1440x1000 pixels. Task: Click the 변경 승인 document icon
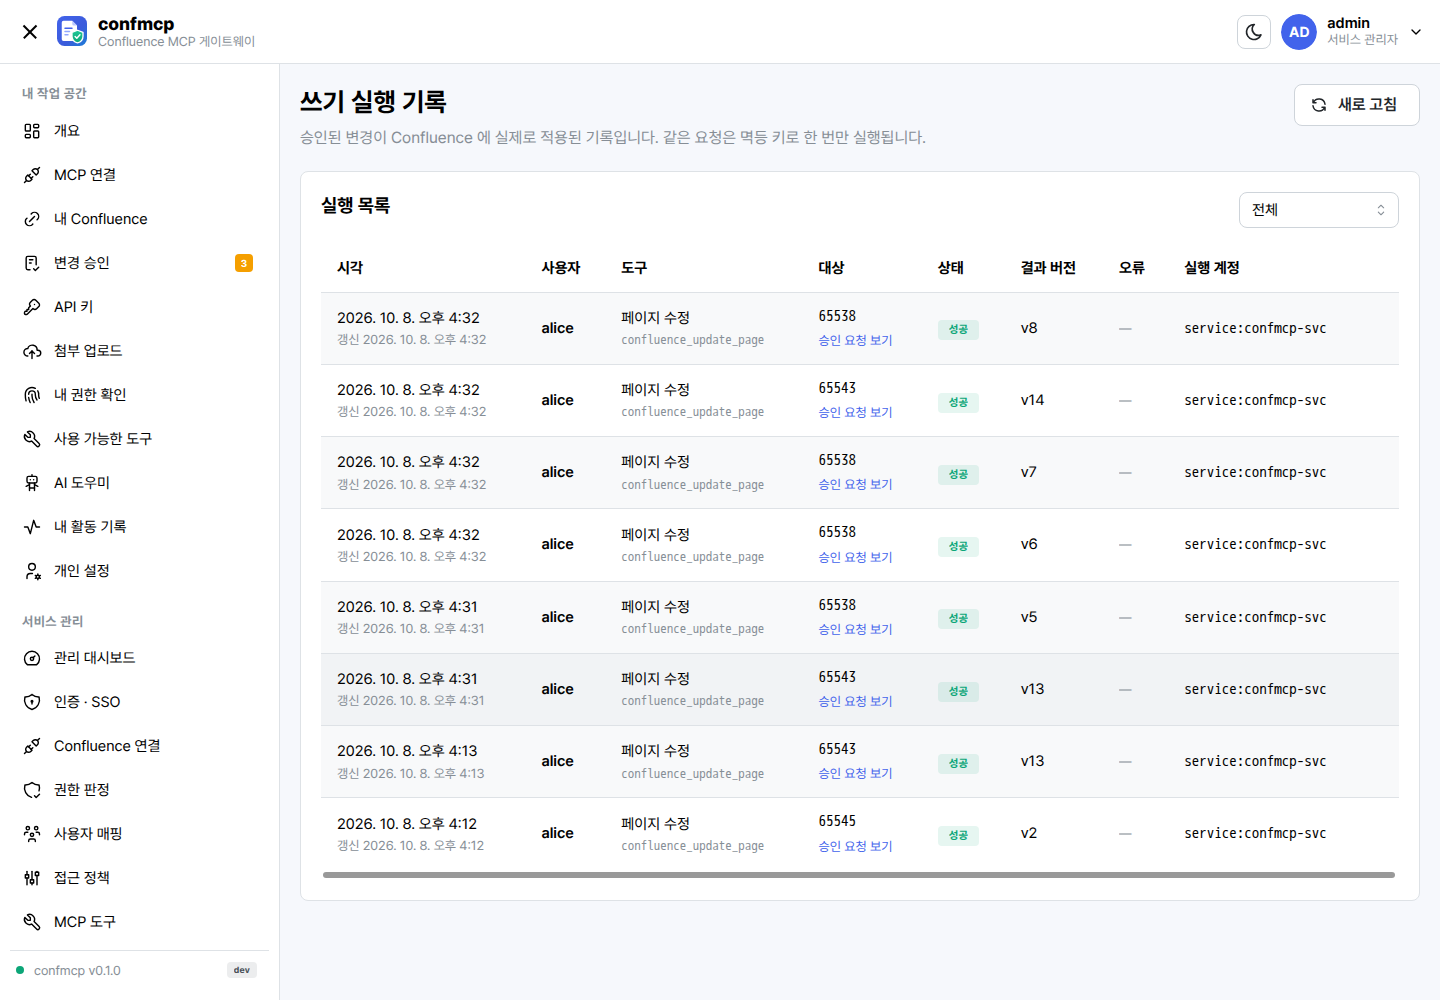click(x=32, y=263)
